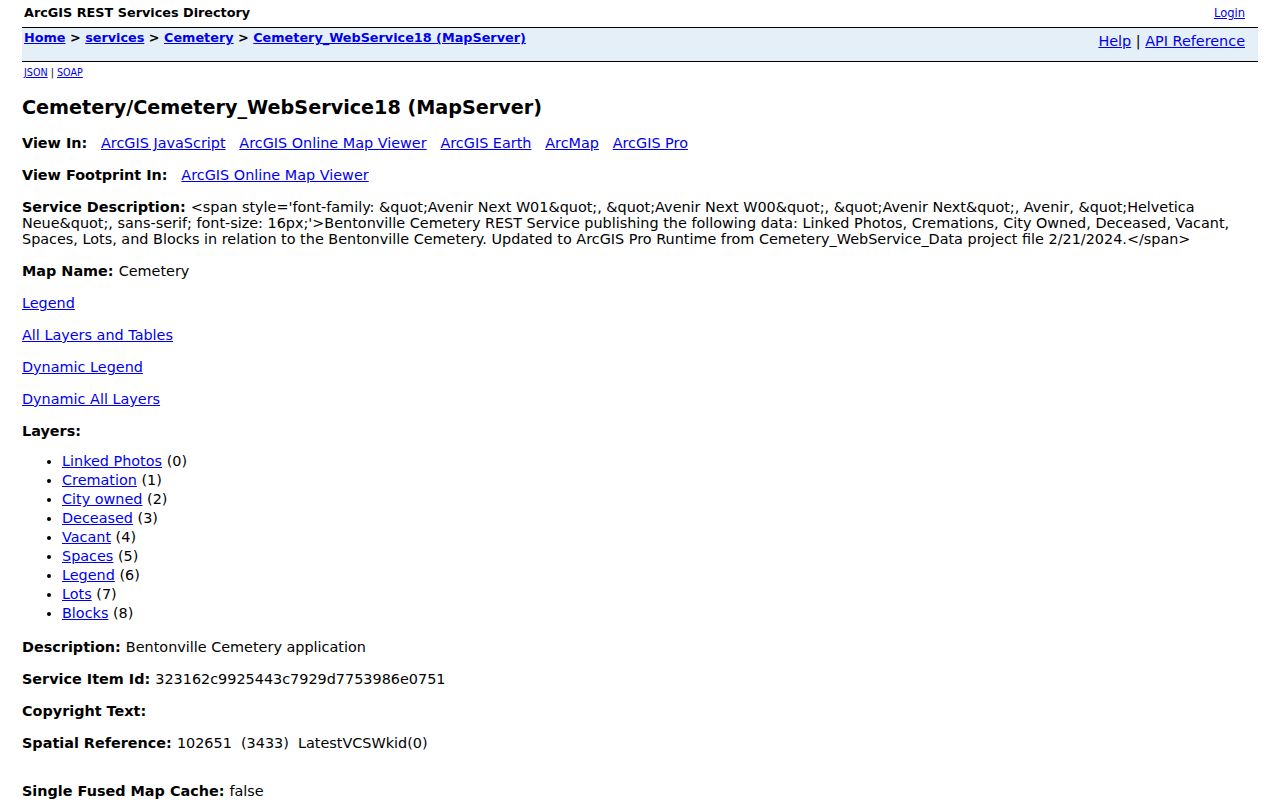Open the services breadcrumb link
Screen dimensions: 1280x800
[x=115, y=38]
